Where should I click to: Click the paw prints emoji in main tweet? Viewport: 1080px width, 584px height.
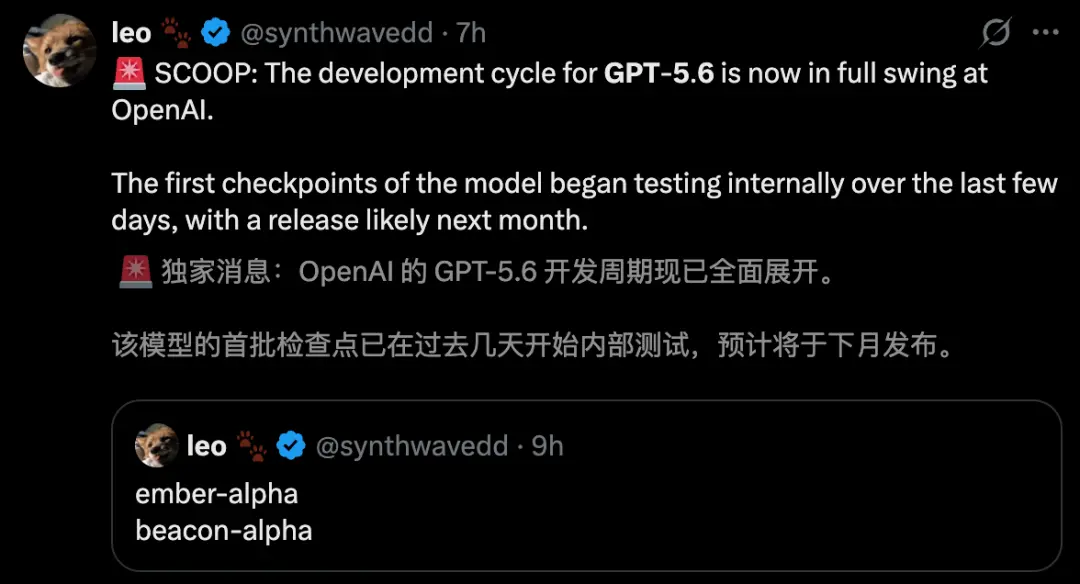176,32
